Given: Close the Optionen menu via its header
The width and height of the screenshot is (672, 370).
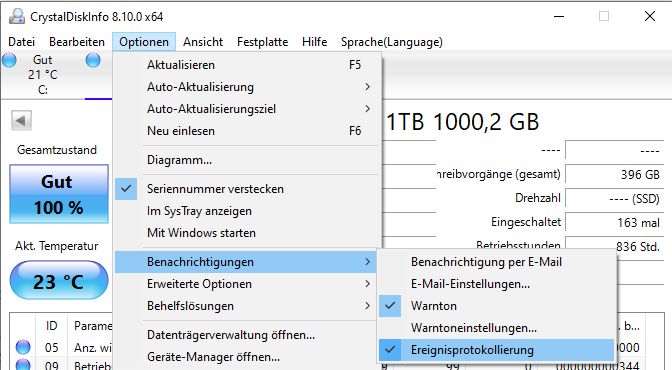Looking at the screenshot, I should click(144, 42).
